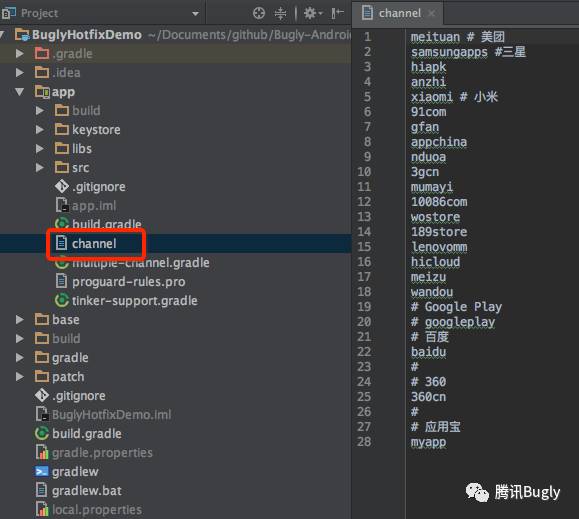Open local.properties file
The image size is (579, 519).
[97, 510]
